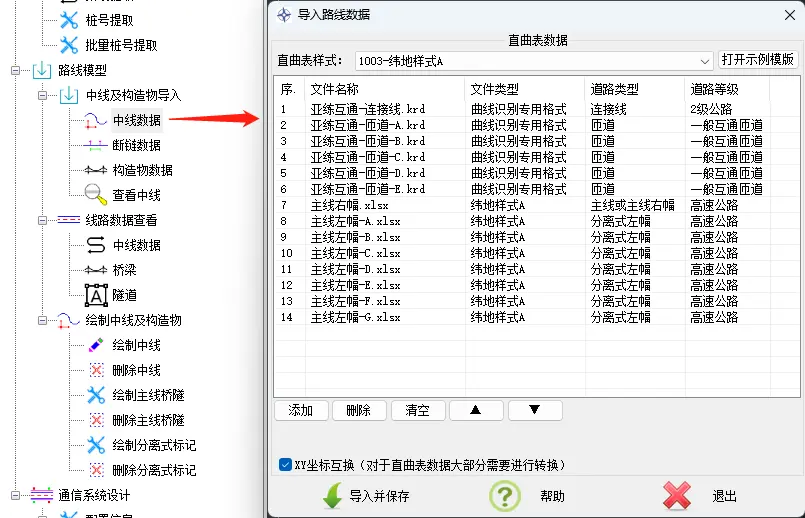
Task: Click the 添加 button
Action: (x=301, y=410)
